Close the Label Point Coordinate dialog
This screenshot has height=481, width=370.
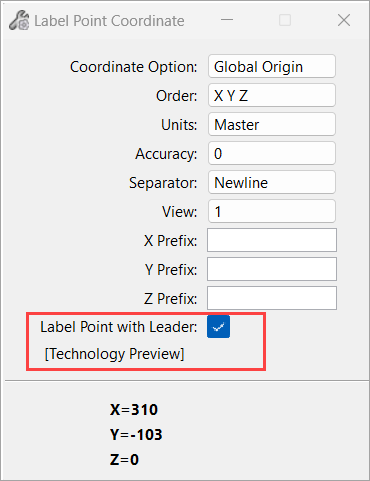point(344,20)
